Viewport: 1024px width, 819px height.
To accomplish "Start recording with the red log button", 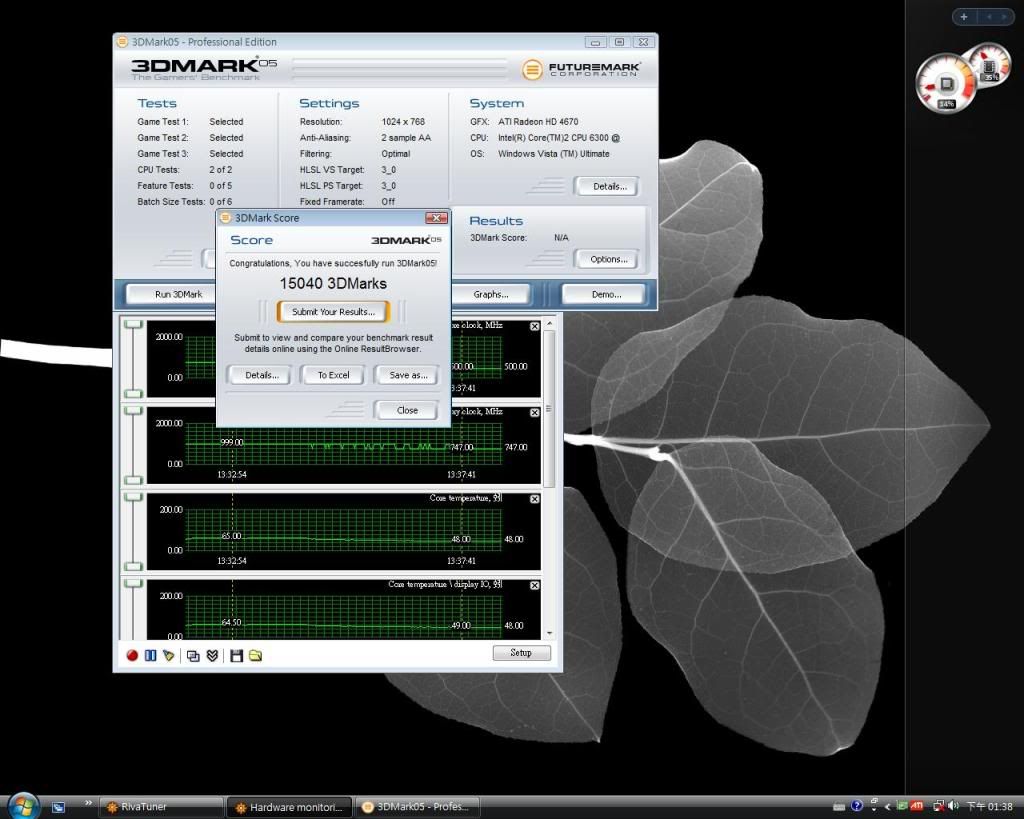I will (132, 655).
